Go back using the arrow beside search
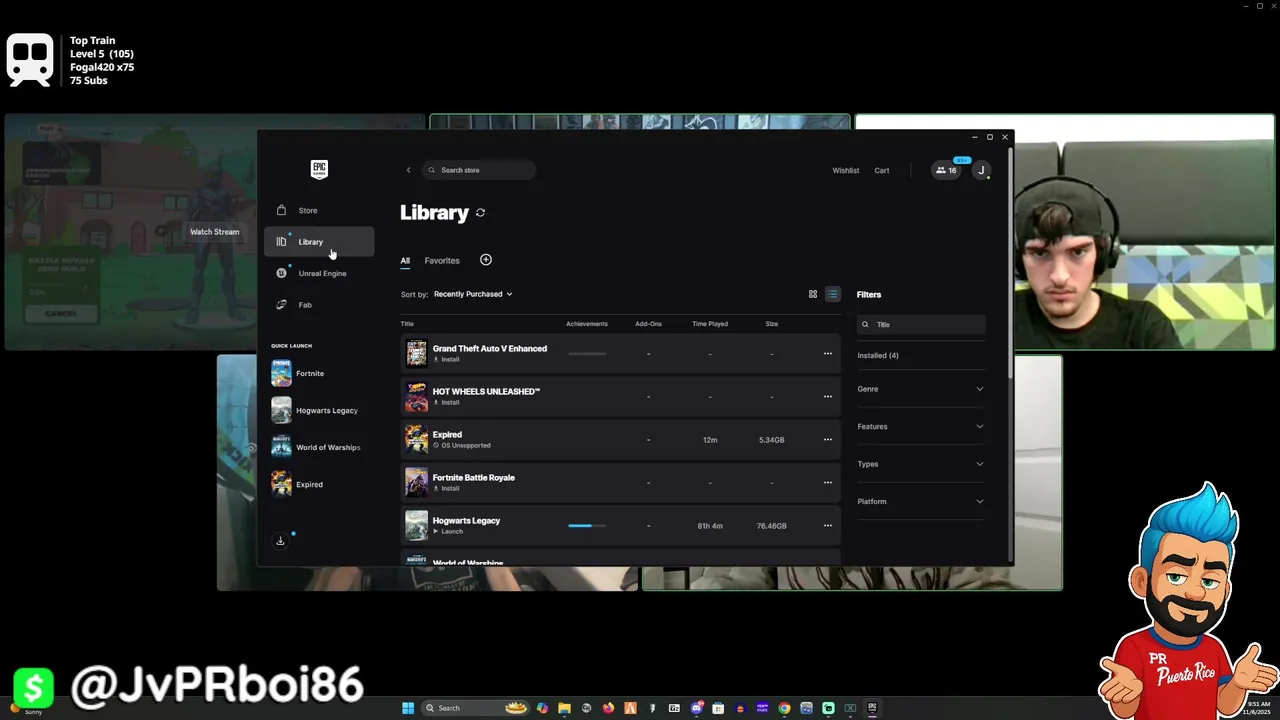 [x=408, y=170]
